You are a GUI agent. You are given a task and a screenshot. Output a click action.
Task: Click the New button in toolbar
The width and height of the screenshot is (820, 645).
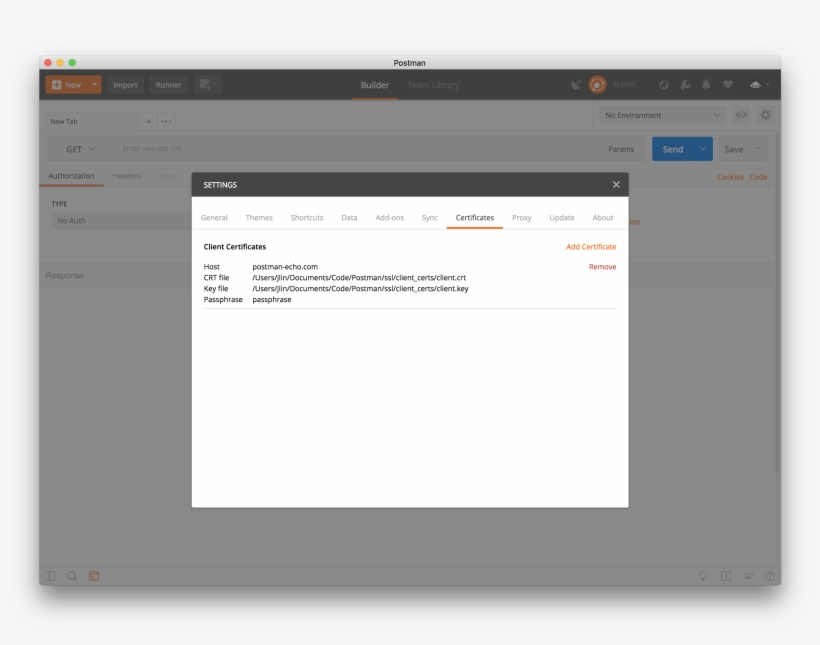coord(66,85)
